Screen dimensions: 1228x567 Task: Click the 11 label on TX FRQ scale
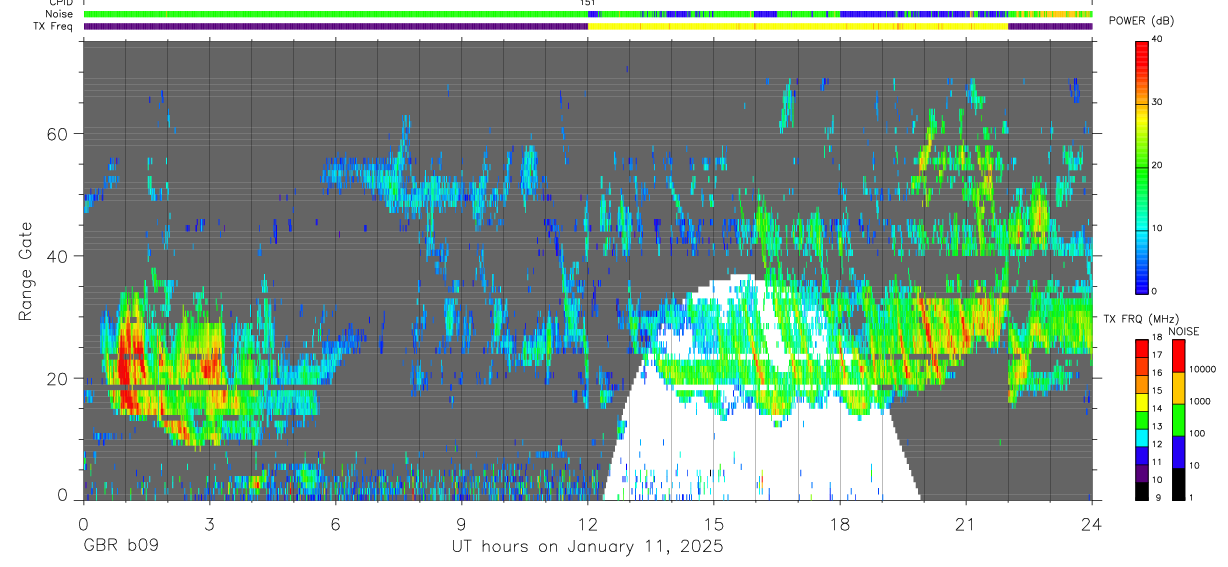(x=1157, y=462)
